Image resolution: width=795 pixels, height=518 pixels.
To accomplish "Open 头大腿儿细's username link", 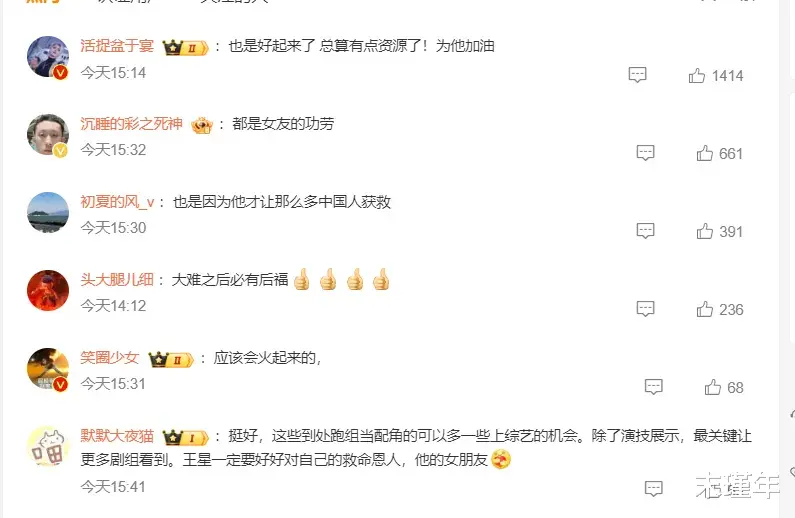I will pyautogui.click(x=117, y=280).
